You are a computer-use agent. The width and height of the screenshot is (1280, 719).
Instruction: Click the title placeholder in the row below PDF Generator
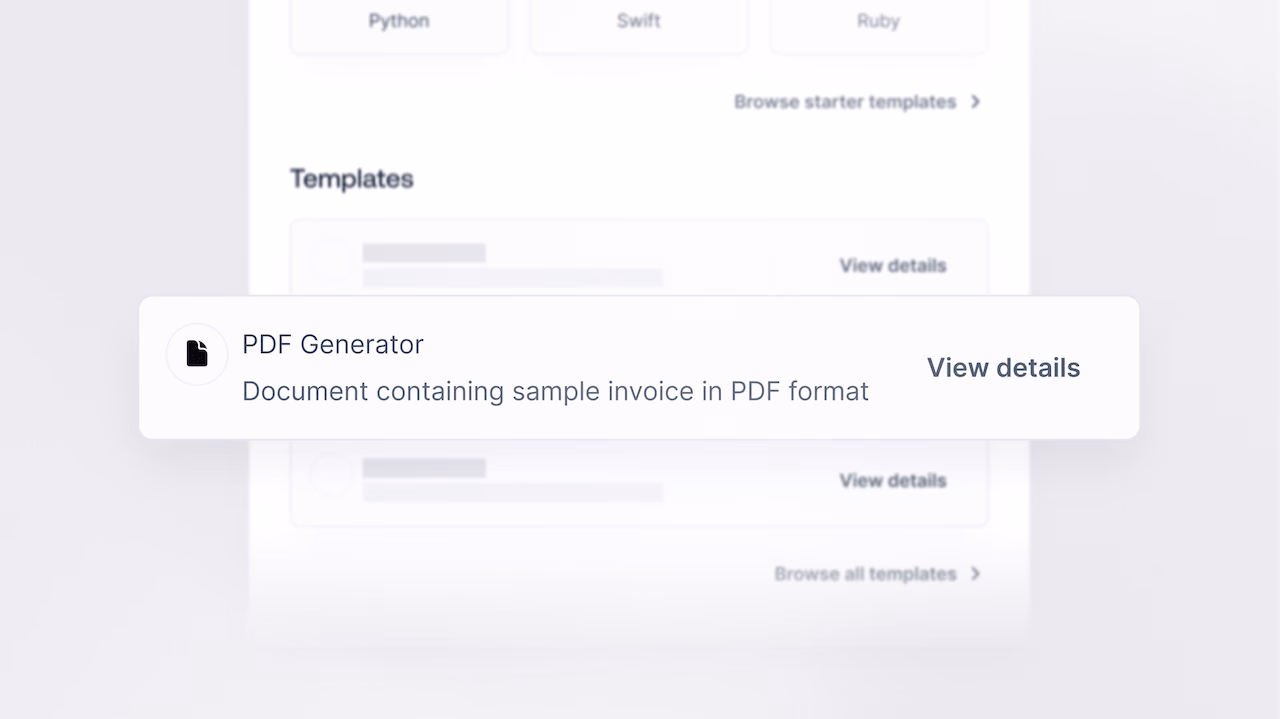[424, 468]
